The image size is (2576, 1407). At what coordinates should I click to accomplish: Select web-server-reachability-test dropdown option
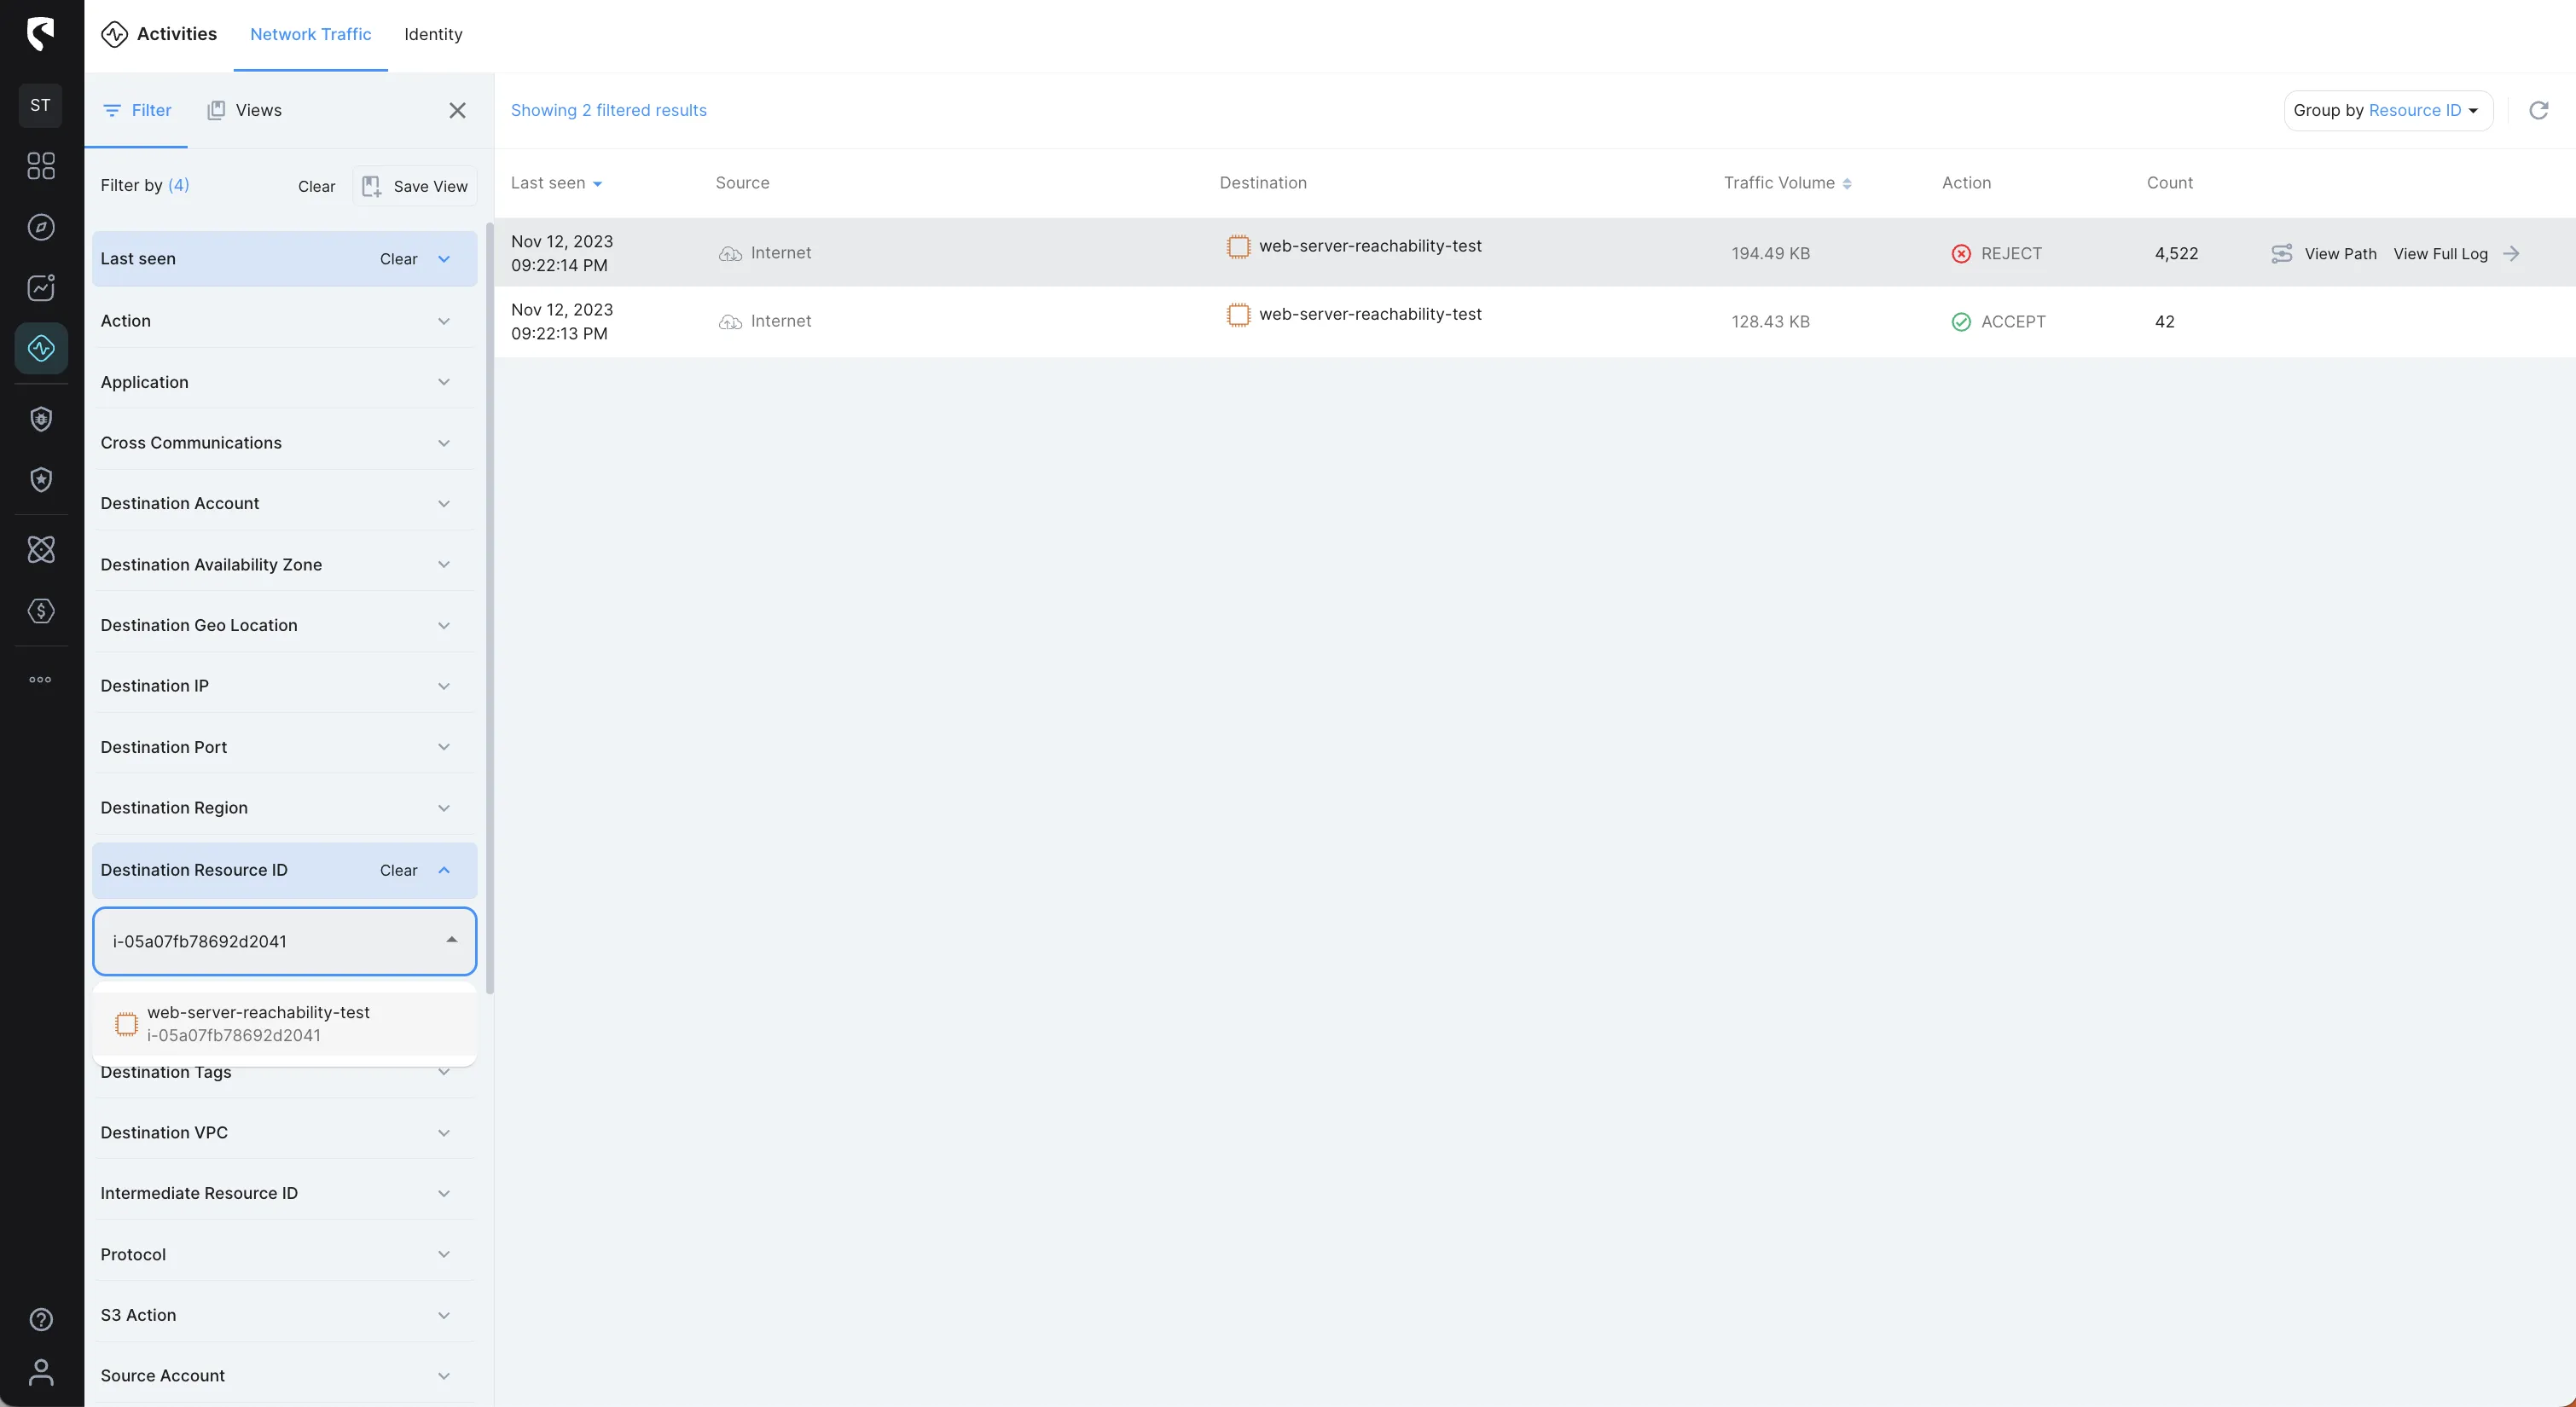[x=284, y=1024]
